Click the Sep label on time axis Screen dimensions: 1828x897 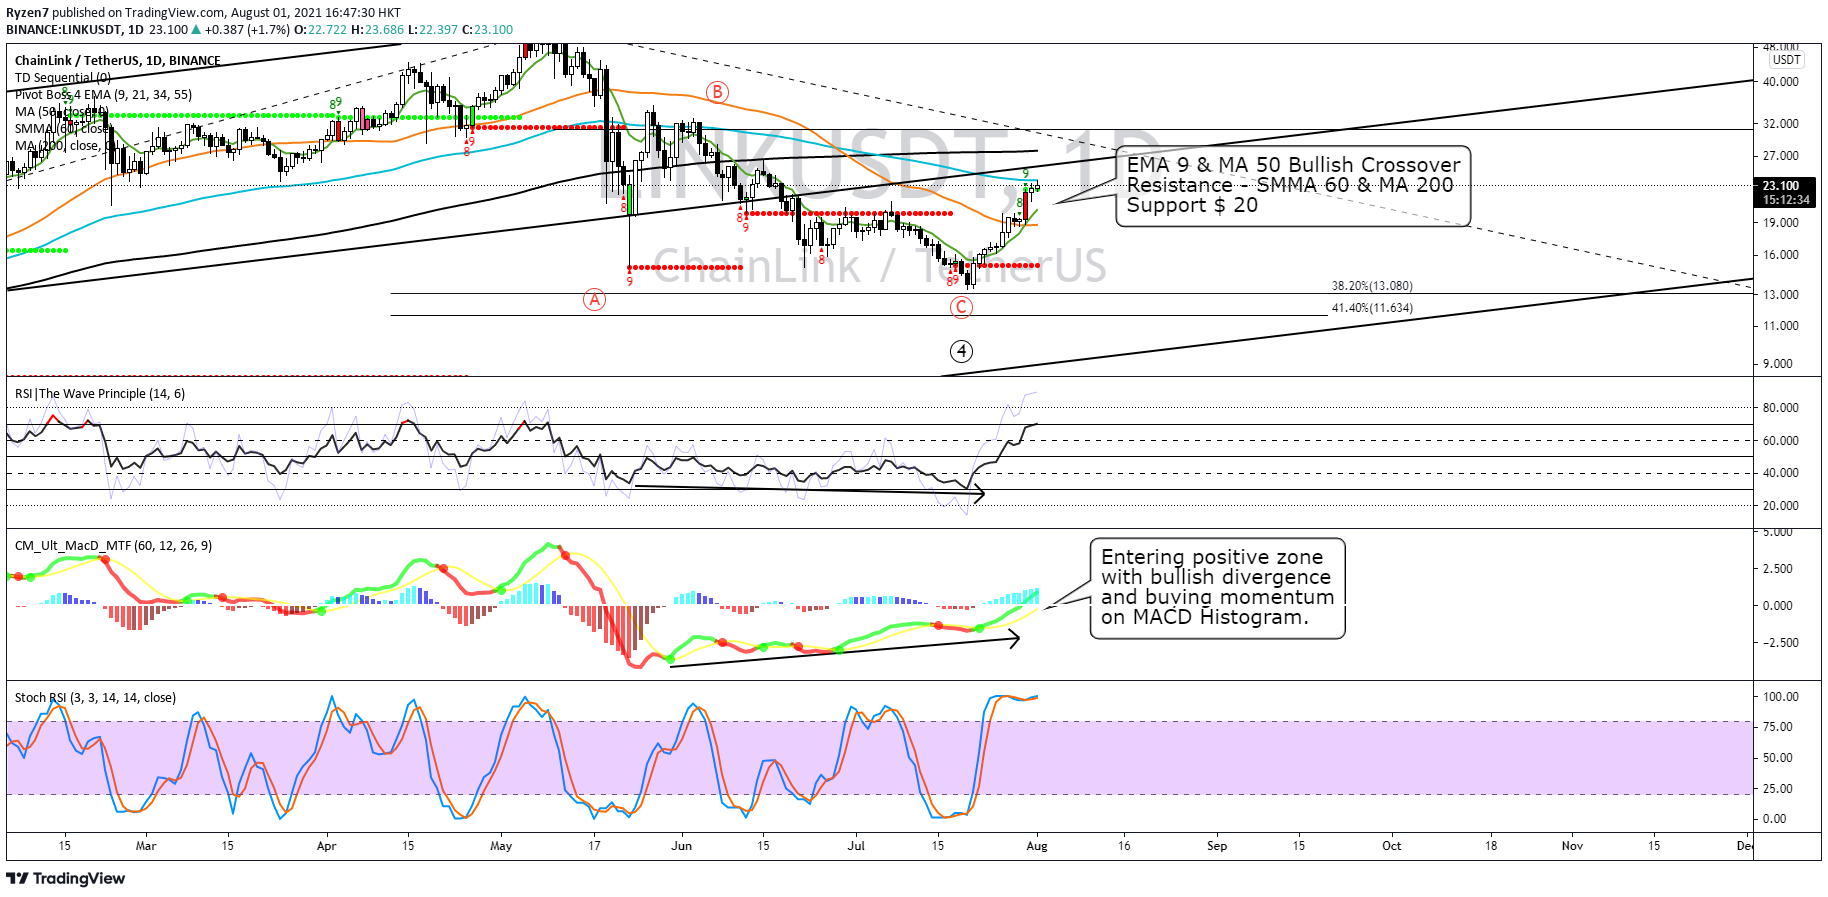(x=1217, y=846)
